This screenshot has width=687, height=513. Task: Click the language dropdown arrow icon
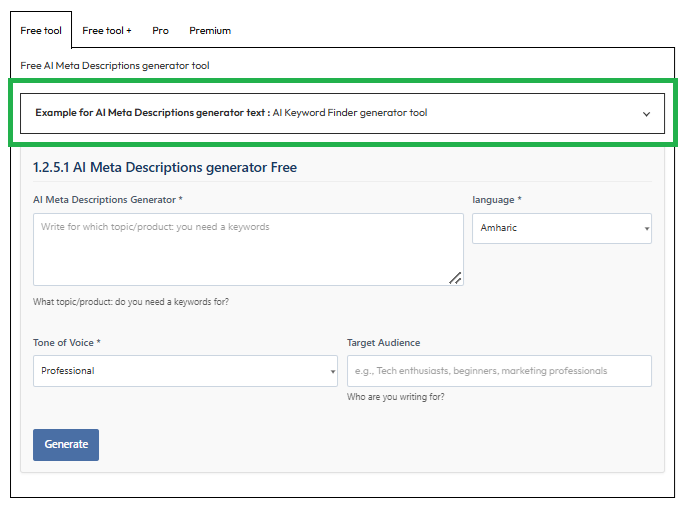click(x=647, y=229)
